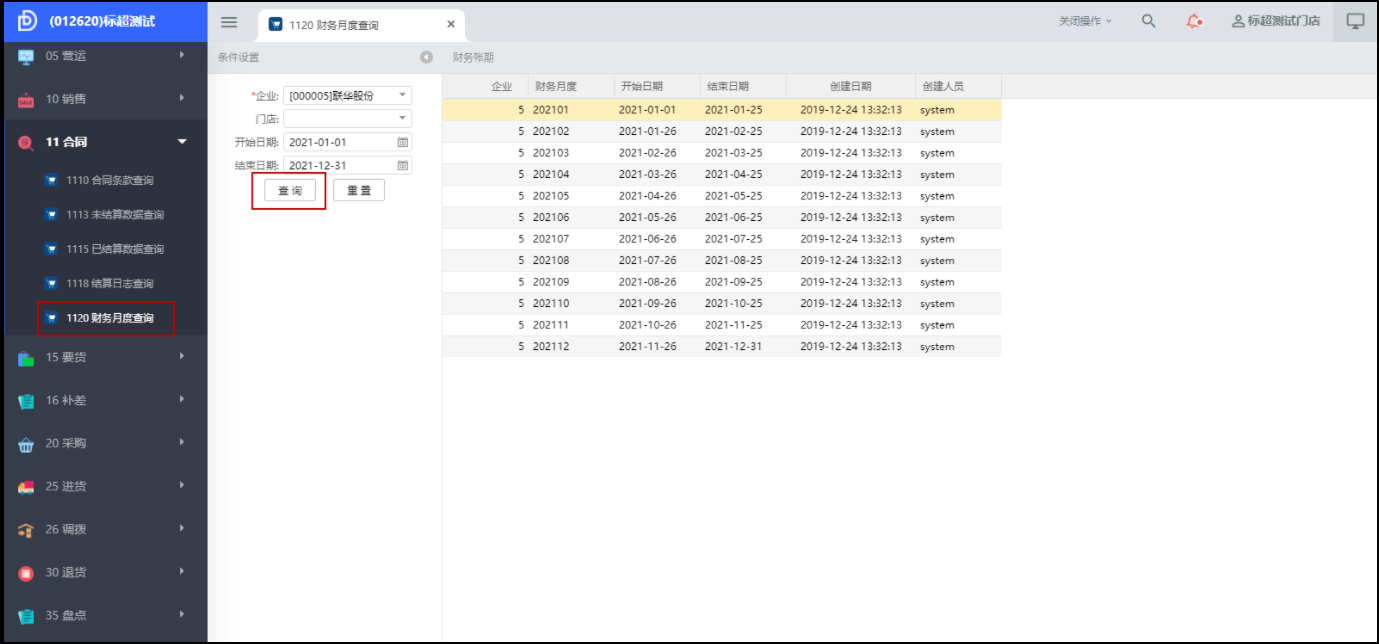Image resolution: width=1379 pixels, height=644 pixels.
Task: Open calendar picker for 结束日期
Action: coord(403,165)
